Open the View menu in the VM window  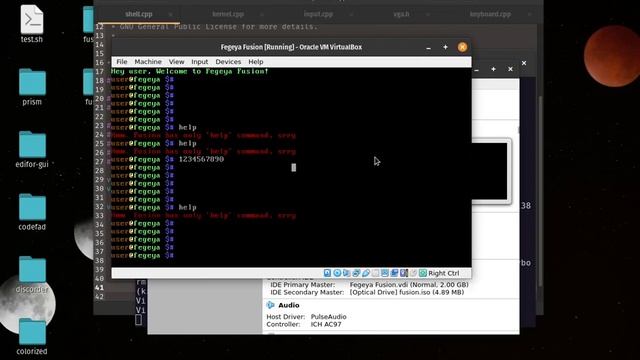point(176,62)
